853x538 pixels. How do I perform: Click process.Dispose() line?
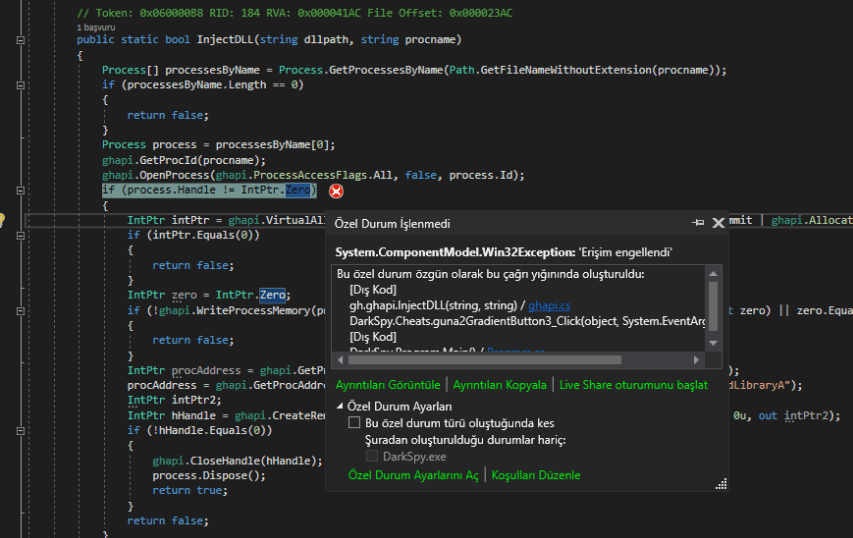point(209,475)
